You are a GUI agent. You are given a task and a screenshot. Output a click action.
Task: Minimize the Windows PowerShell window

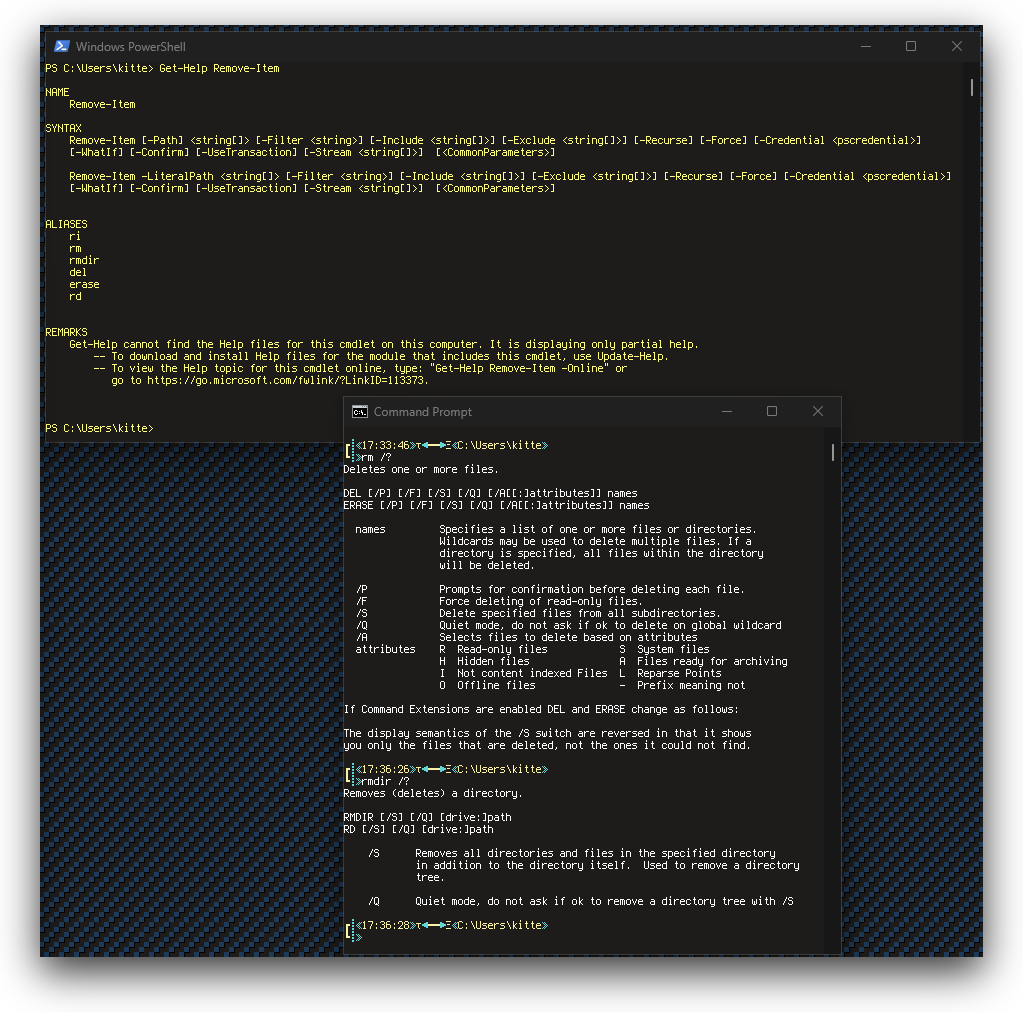click(866, 46)
